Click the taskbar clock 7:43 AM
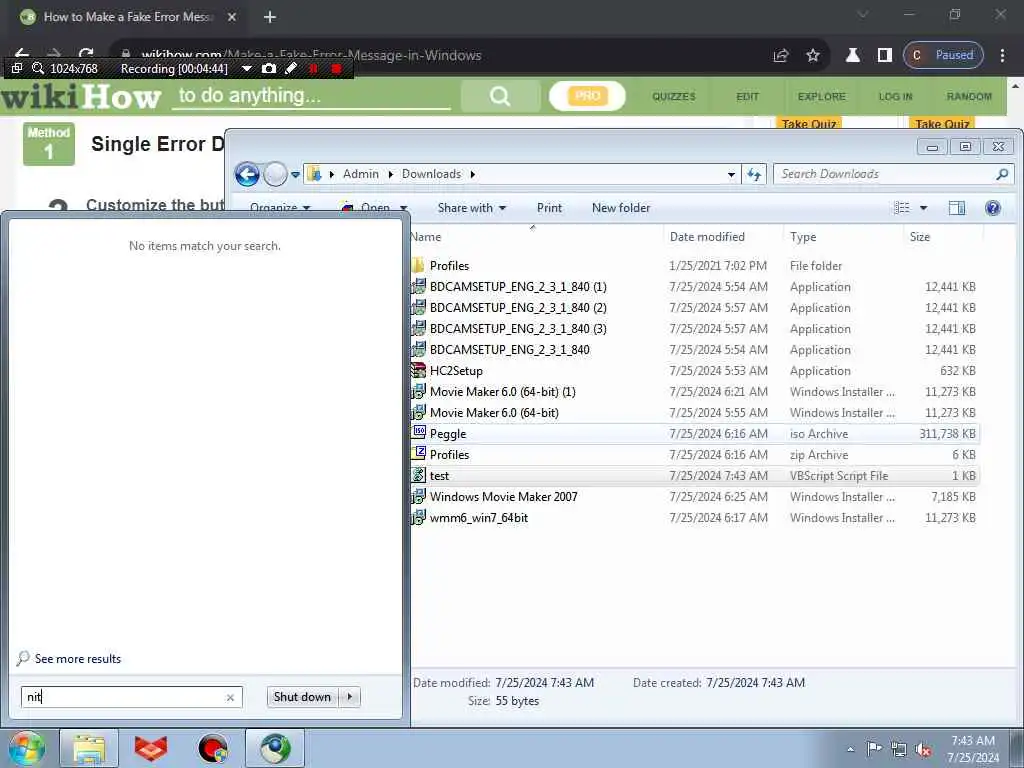The image size is (1024, 768). pyautogui.click(x=972, y=741)
